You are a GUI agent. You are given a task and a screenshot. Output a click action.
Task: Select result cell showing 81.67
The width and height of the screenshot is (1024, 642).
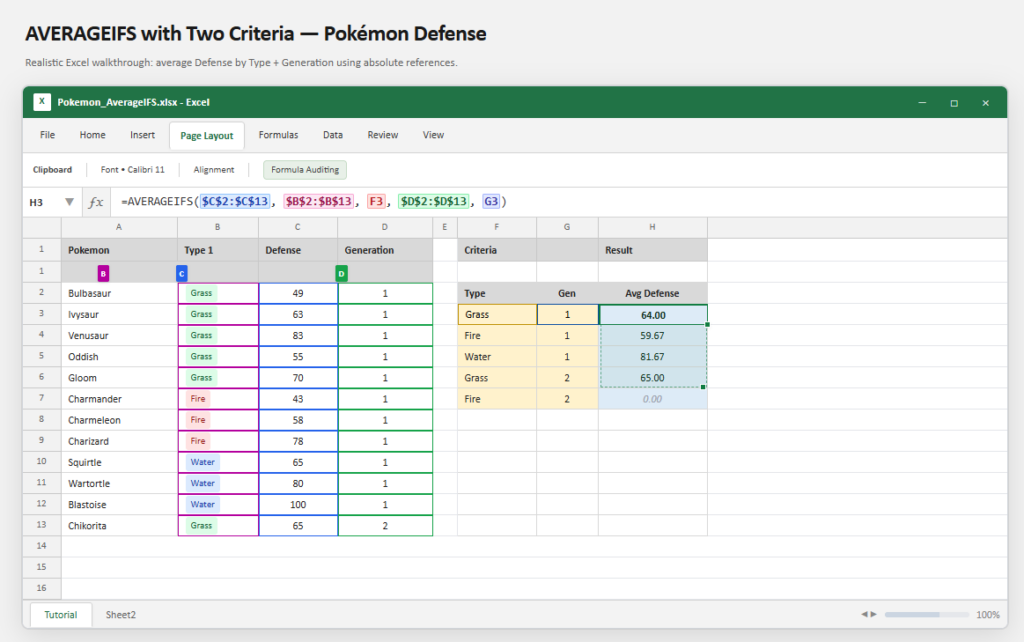point(653,357)
